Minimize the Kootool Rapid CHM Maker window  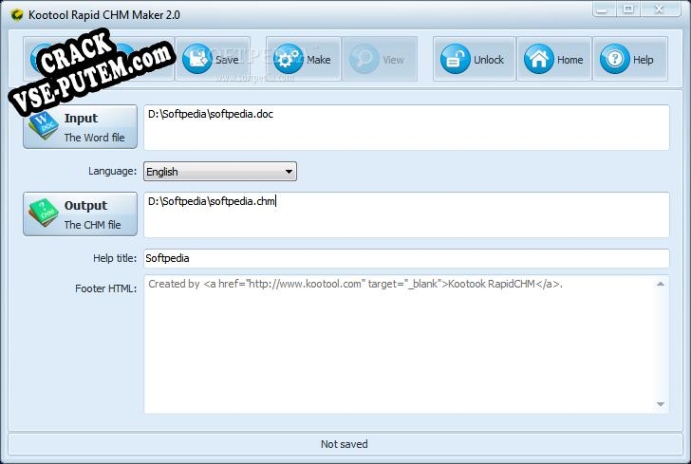[x=603, y=9]
